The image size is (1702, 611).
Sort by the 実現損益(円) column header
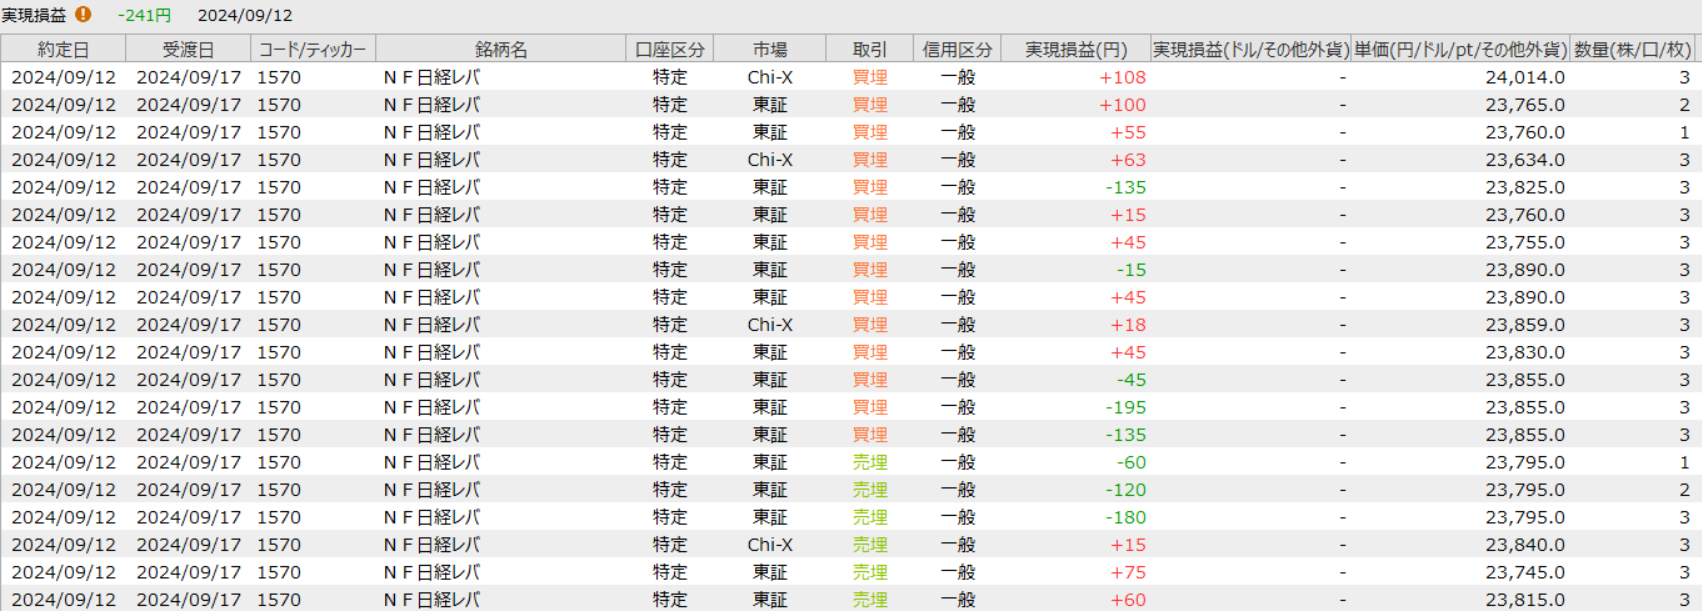coord(1075,49)
